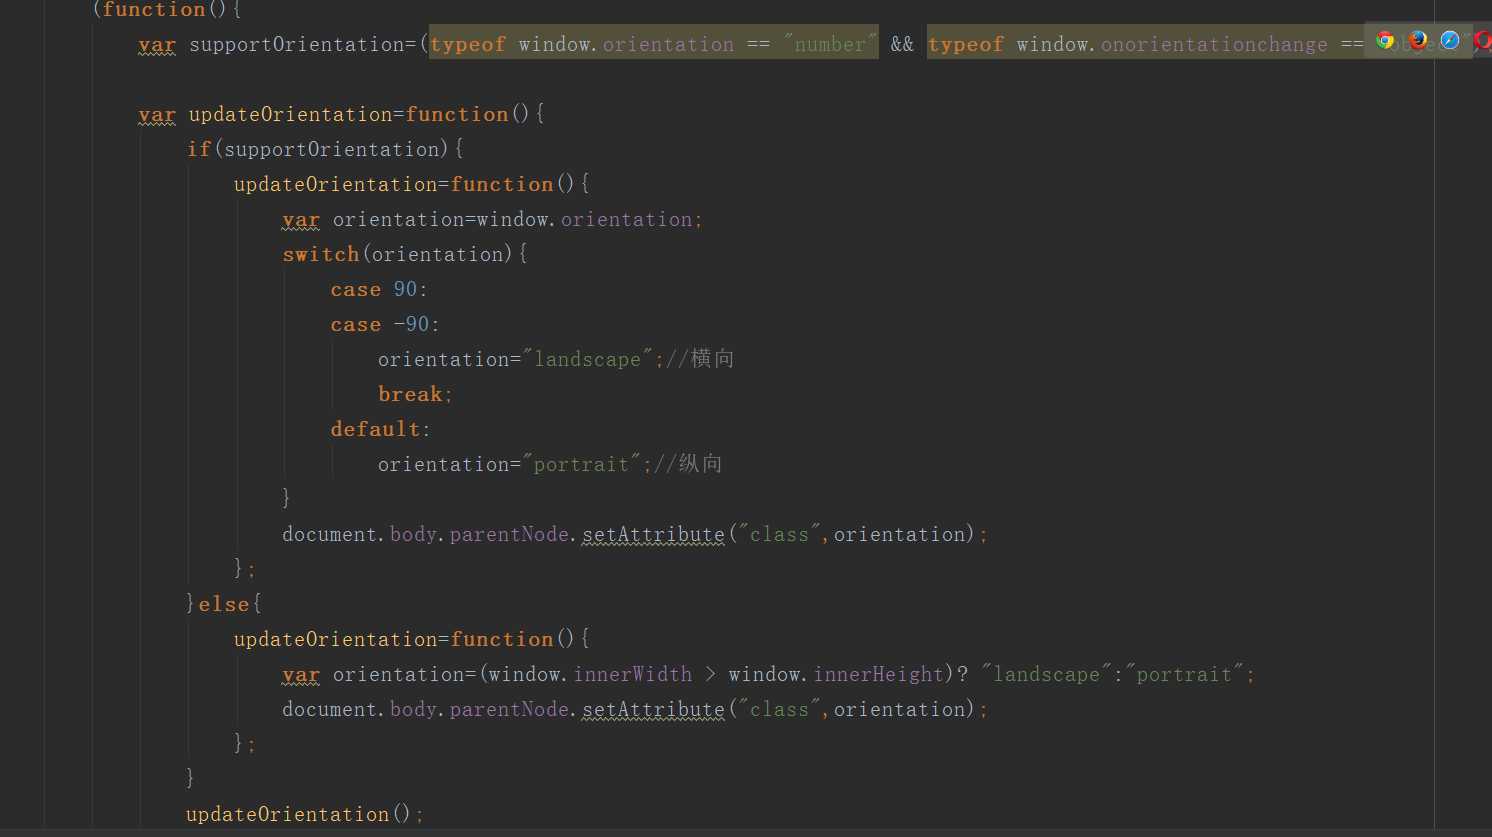Click the "onorientationchange" property

coord(1214,44)
